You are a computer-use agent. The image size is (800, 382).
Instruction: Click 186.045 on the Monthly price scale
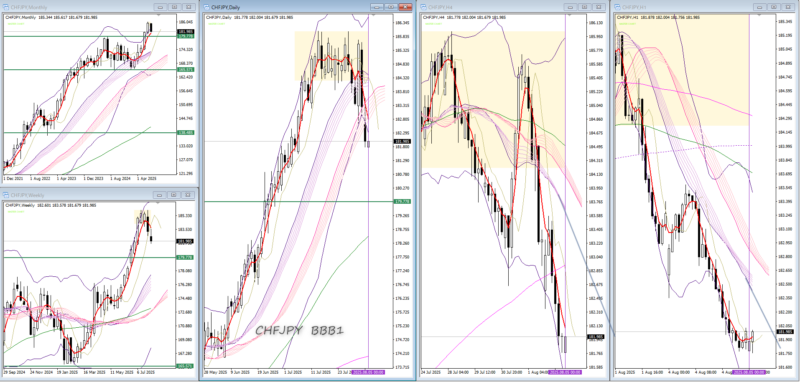185,22
